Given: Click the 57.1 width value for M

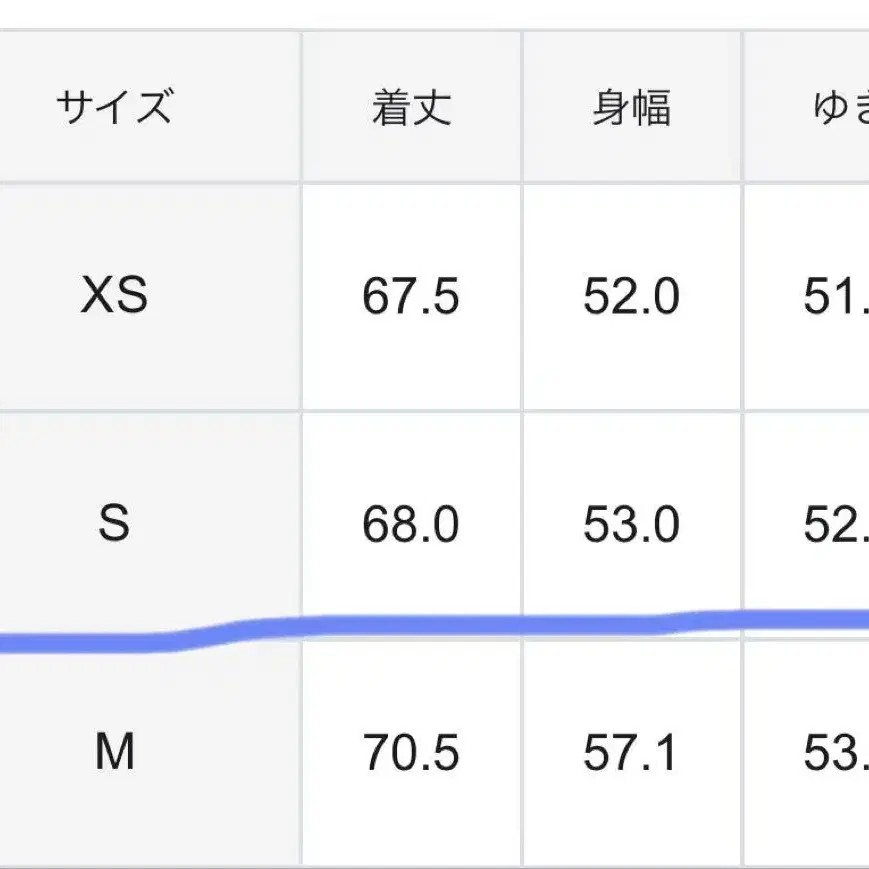Looking at the screenshot, I should (x=631, y=753).
